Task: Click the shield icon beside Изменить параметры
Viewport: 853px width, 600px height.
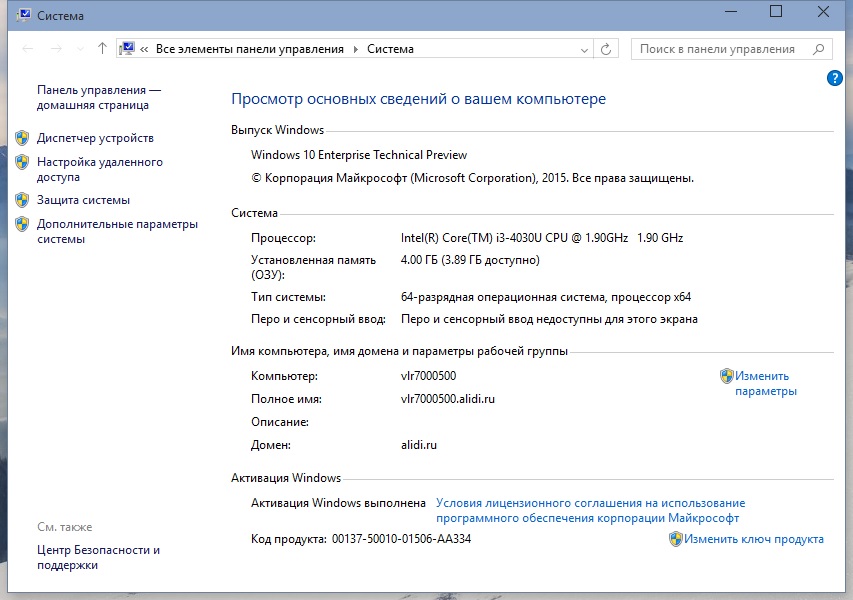Action: pos(727,376)
